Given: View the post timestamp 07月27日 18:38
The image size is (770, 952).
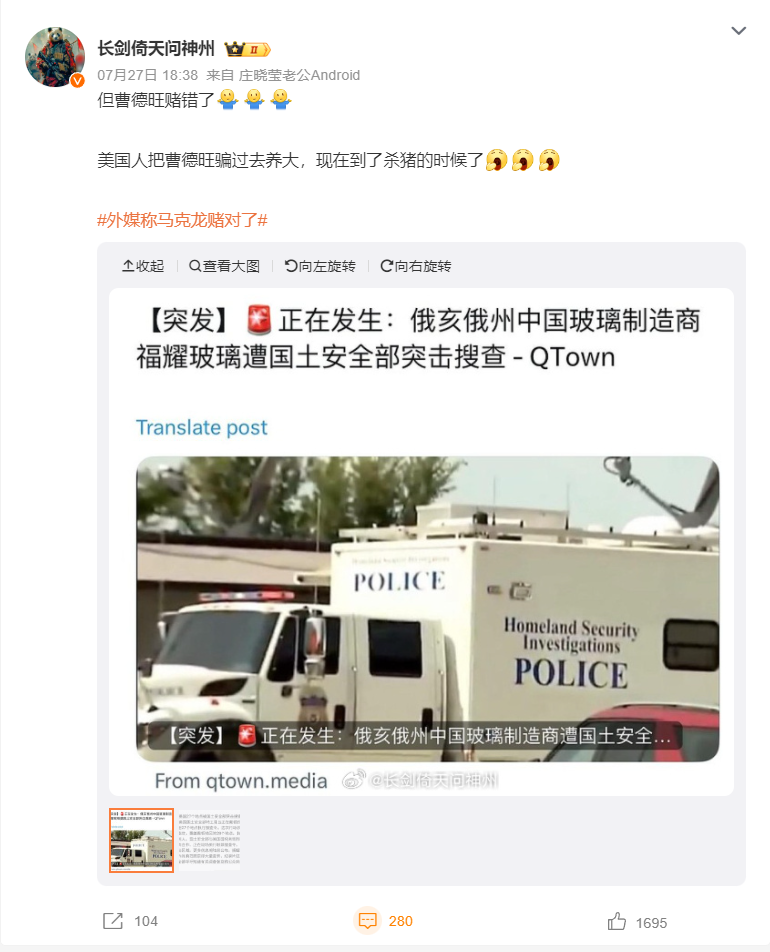Looking at the screenshot, I should (148, 75).
